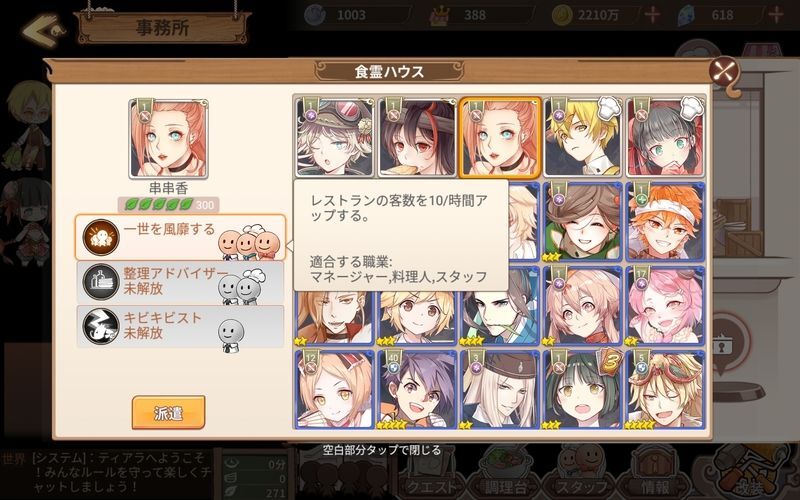Select the goggles-cap character portrait
The width and height of the screenshot is (800, 500).
pyautogui.click(x=335, y=138)
